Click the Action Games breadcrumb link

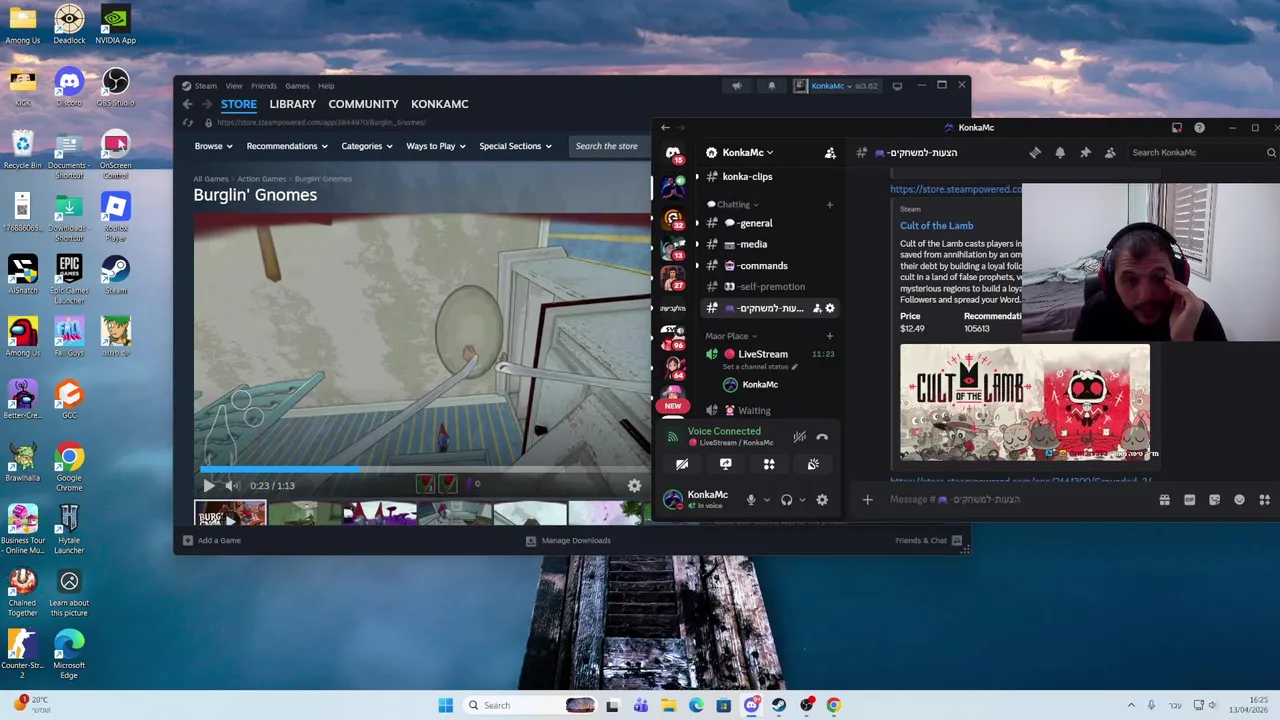[x=261, y=179]
